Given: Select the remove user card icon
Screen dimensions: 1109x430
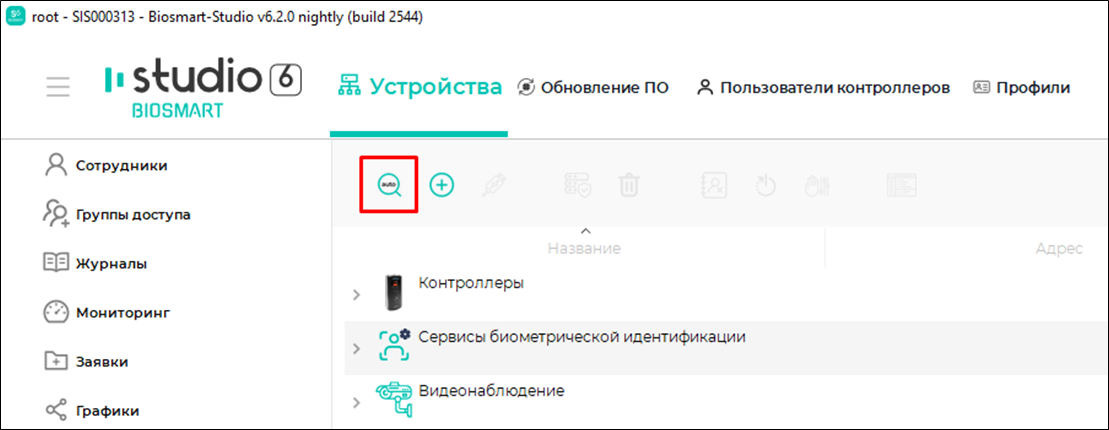Looking at the screenshot, I should [x=714, y=185].
